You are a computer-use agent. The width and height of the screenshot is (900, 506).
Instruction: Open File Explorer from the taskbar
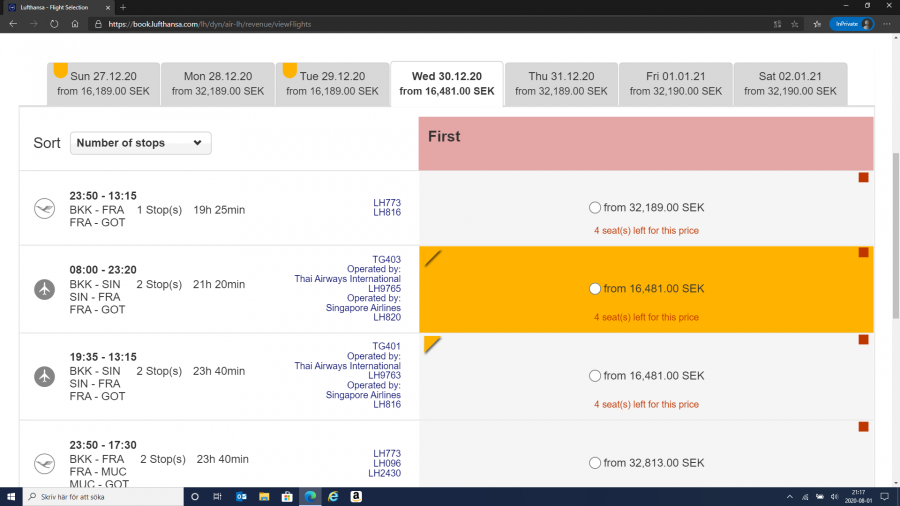tap(264, 497)
